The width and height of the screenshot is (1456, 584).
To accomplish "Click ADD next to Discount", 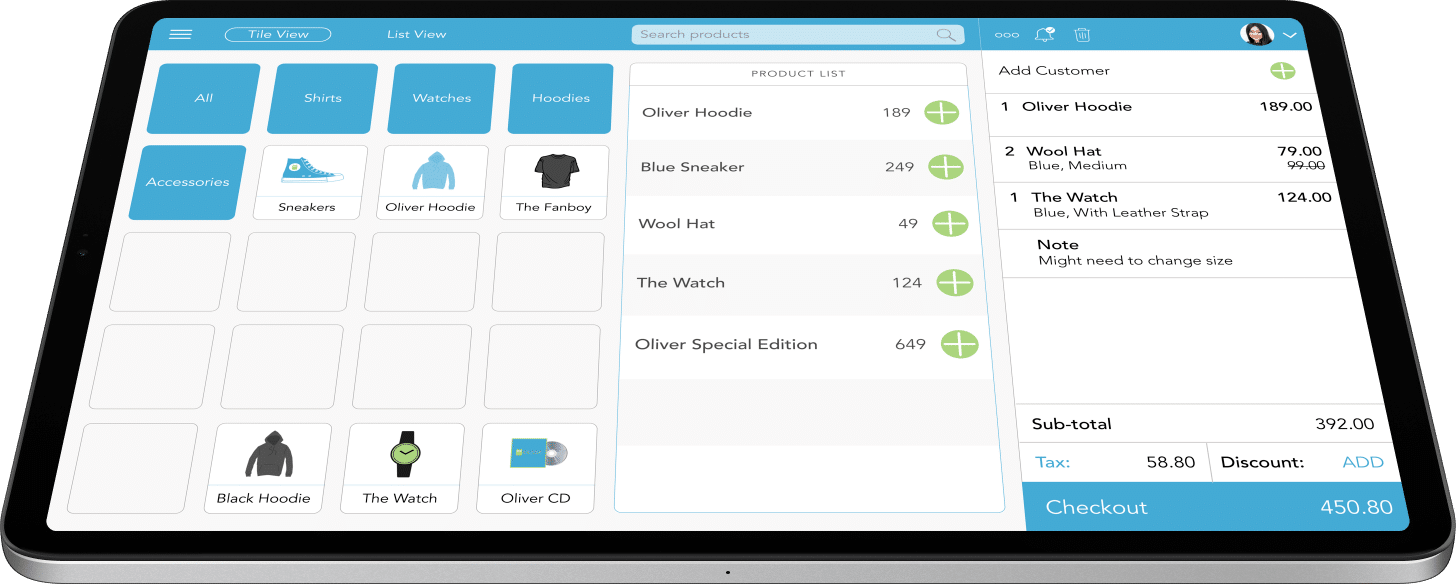I will tap(1362, 462).
